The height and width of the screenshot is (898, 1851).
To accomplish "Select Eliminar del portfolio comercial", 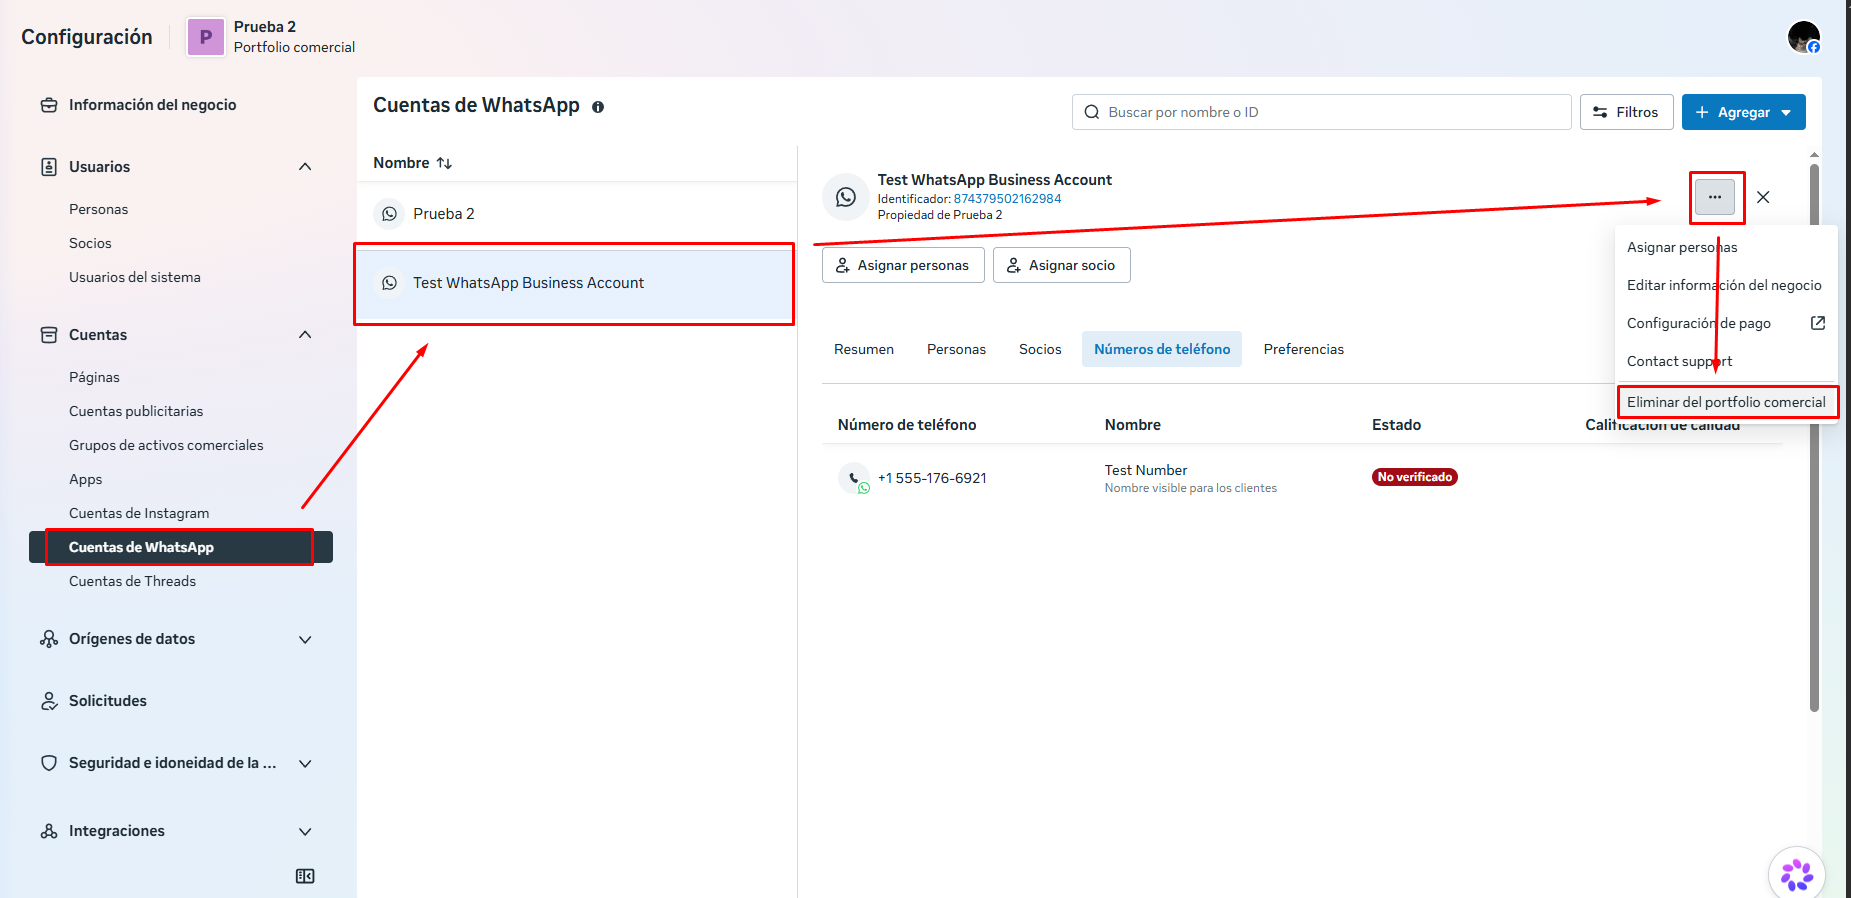I will [x=1726, y=402].
